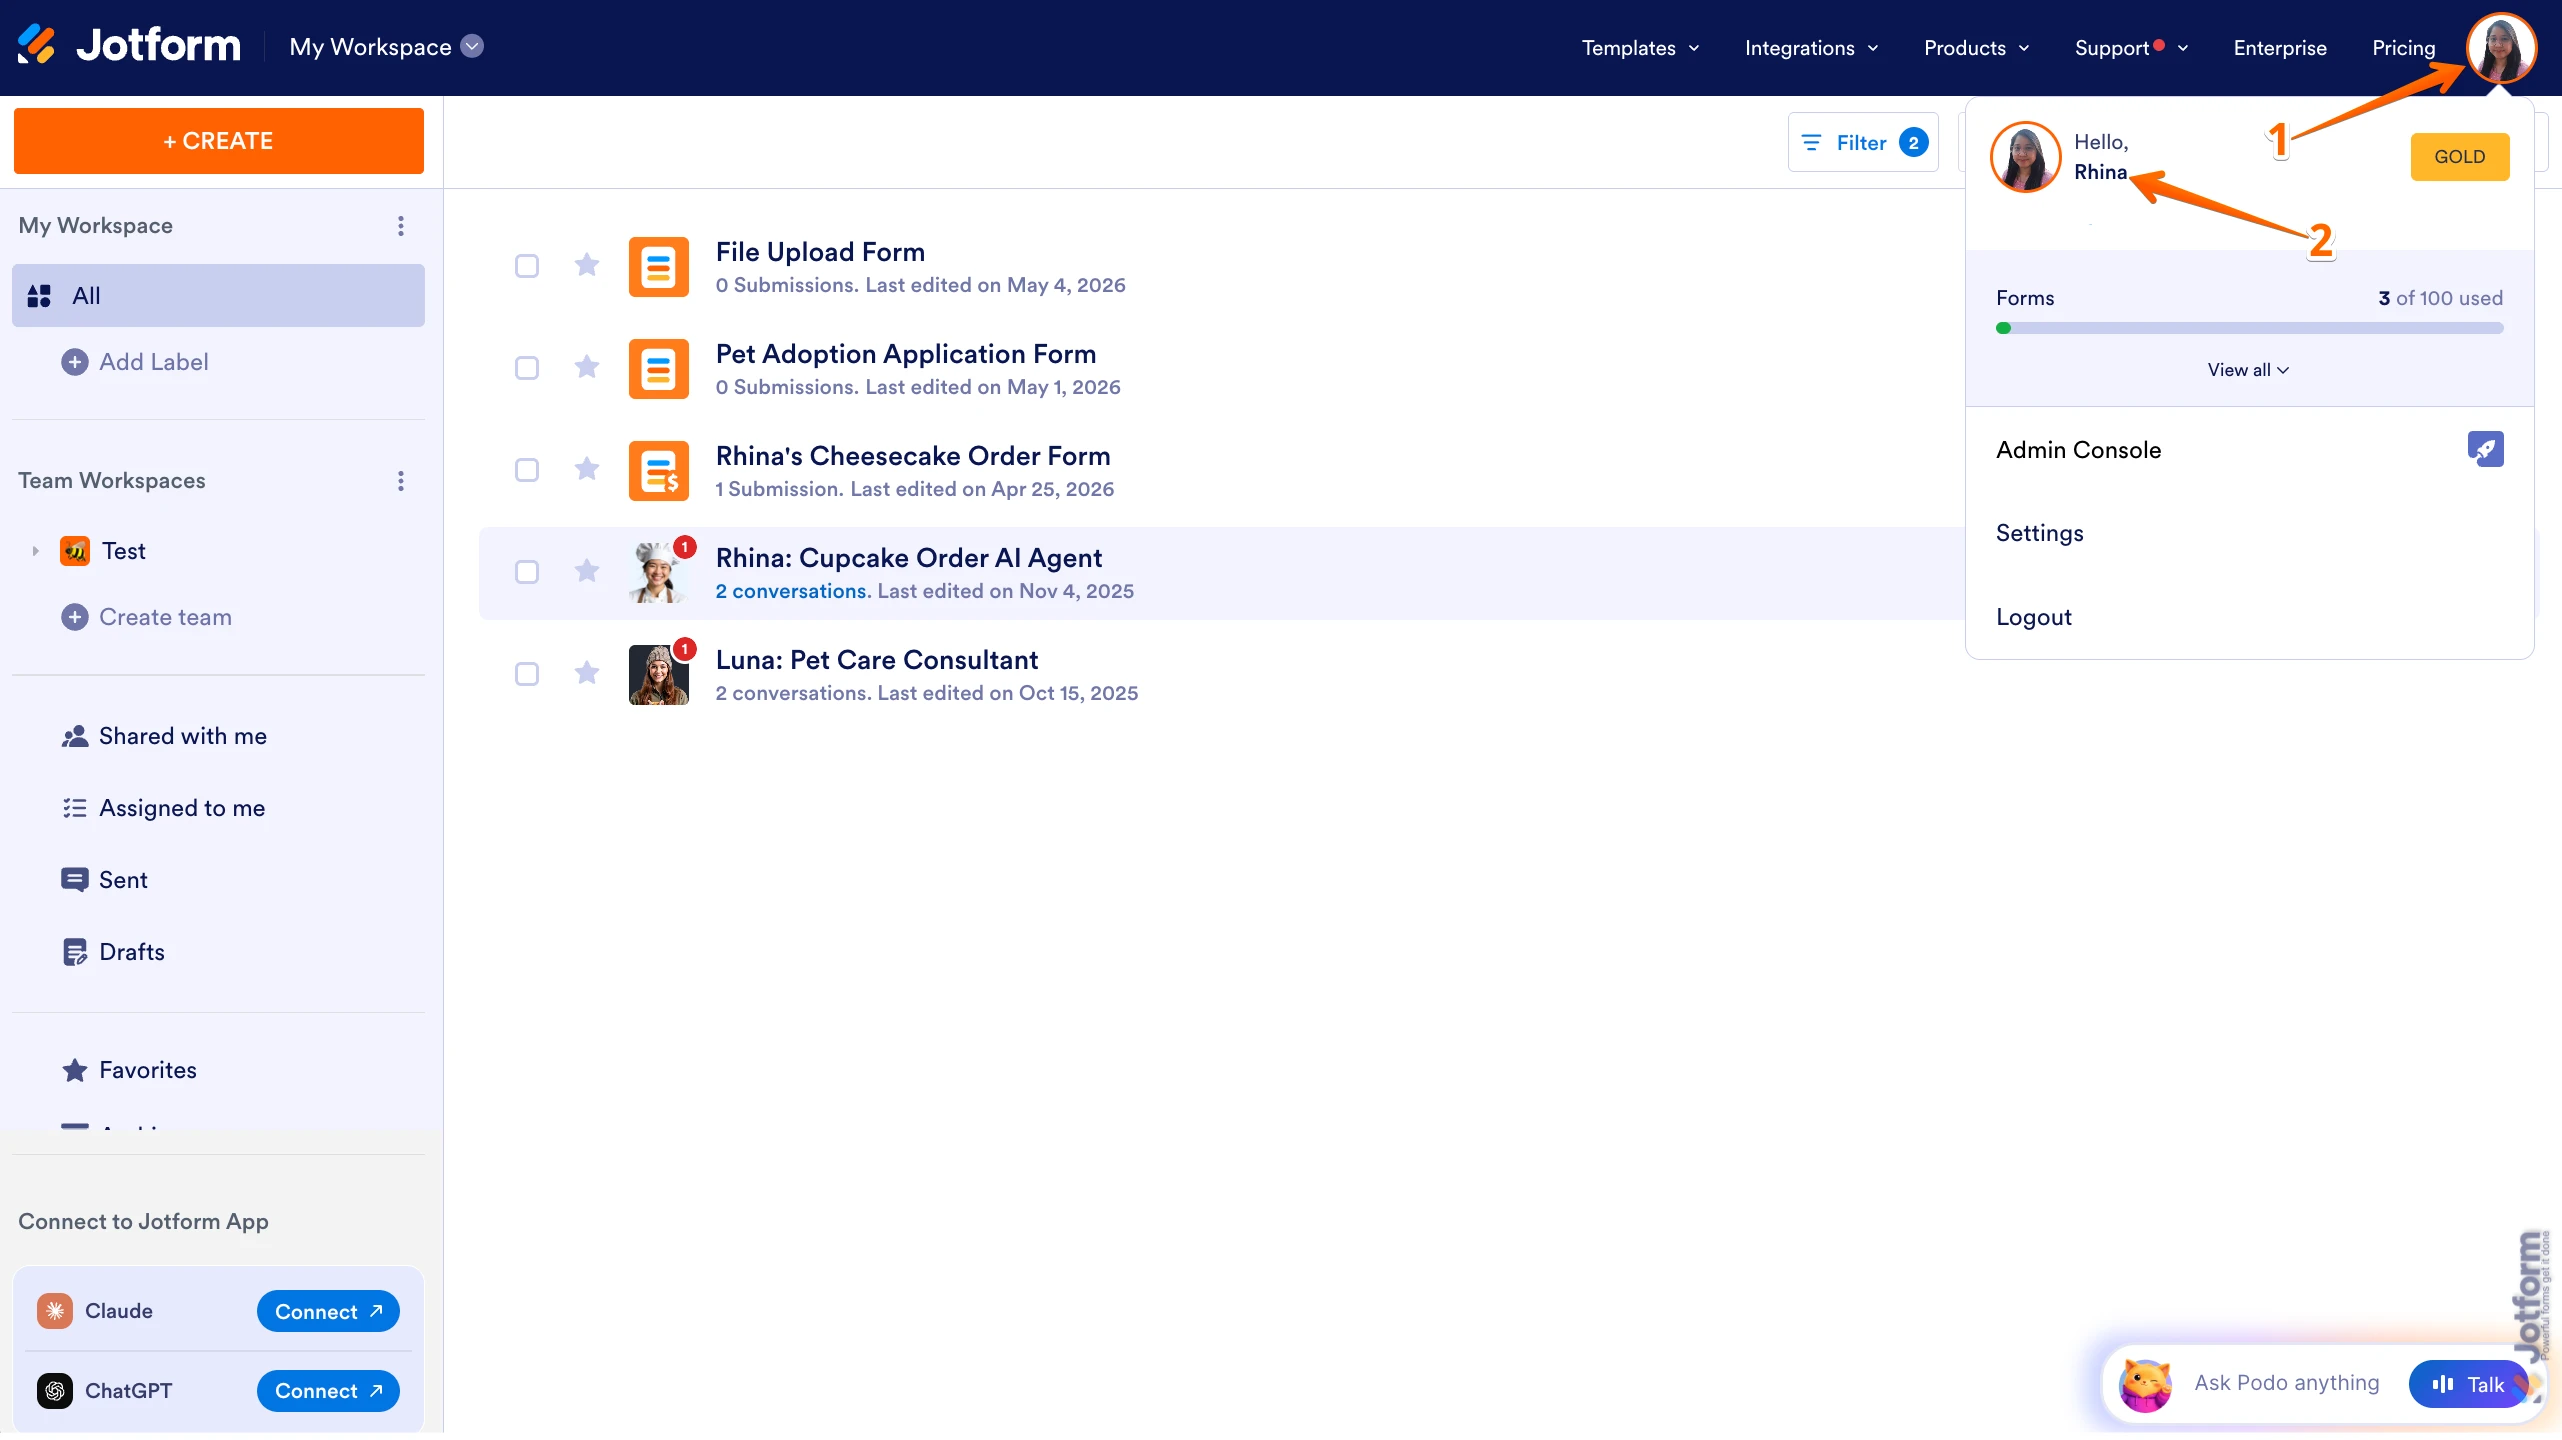Click the Ask Podo anything field

pos(2287,1383)
